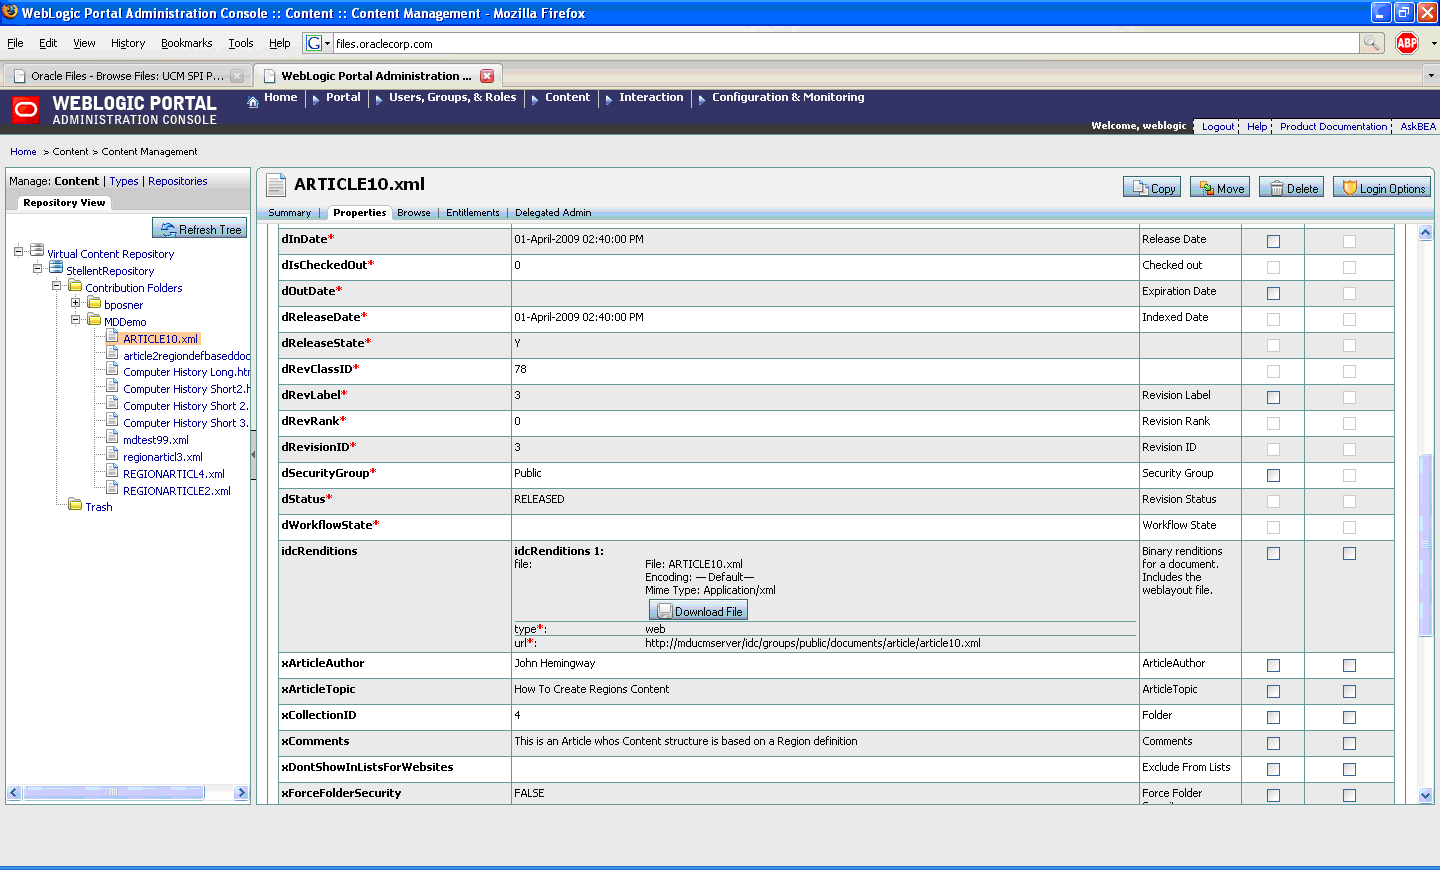Switch to the Browse tab
1440x870 pixels.
pos(413,212)
